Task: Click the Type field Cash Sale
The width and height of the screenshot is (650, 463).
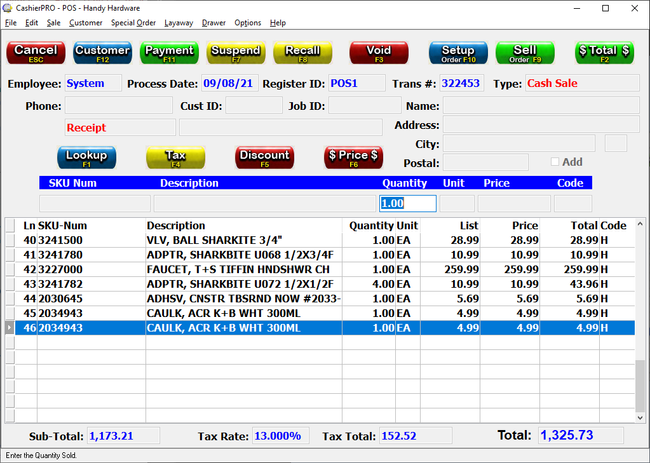Action: pos(582,83)
